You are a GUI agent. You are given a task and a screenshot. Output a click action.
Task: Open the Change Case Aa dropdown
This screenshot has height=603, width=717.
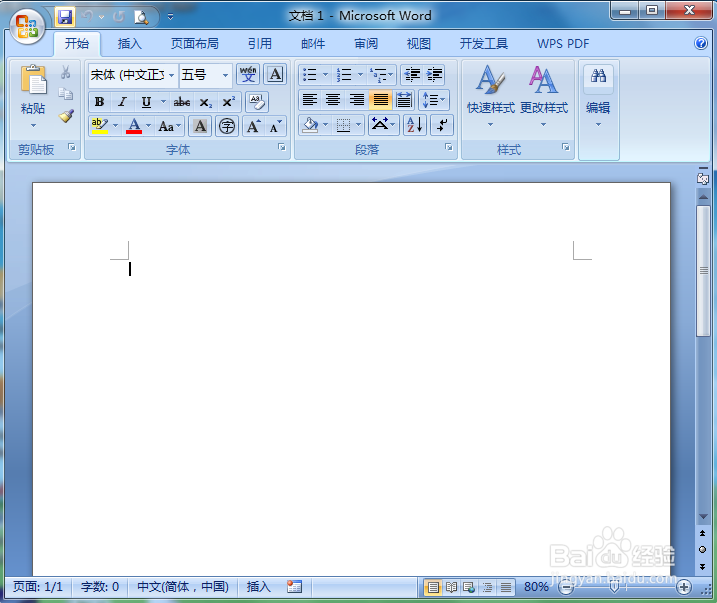(169, 126)
